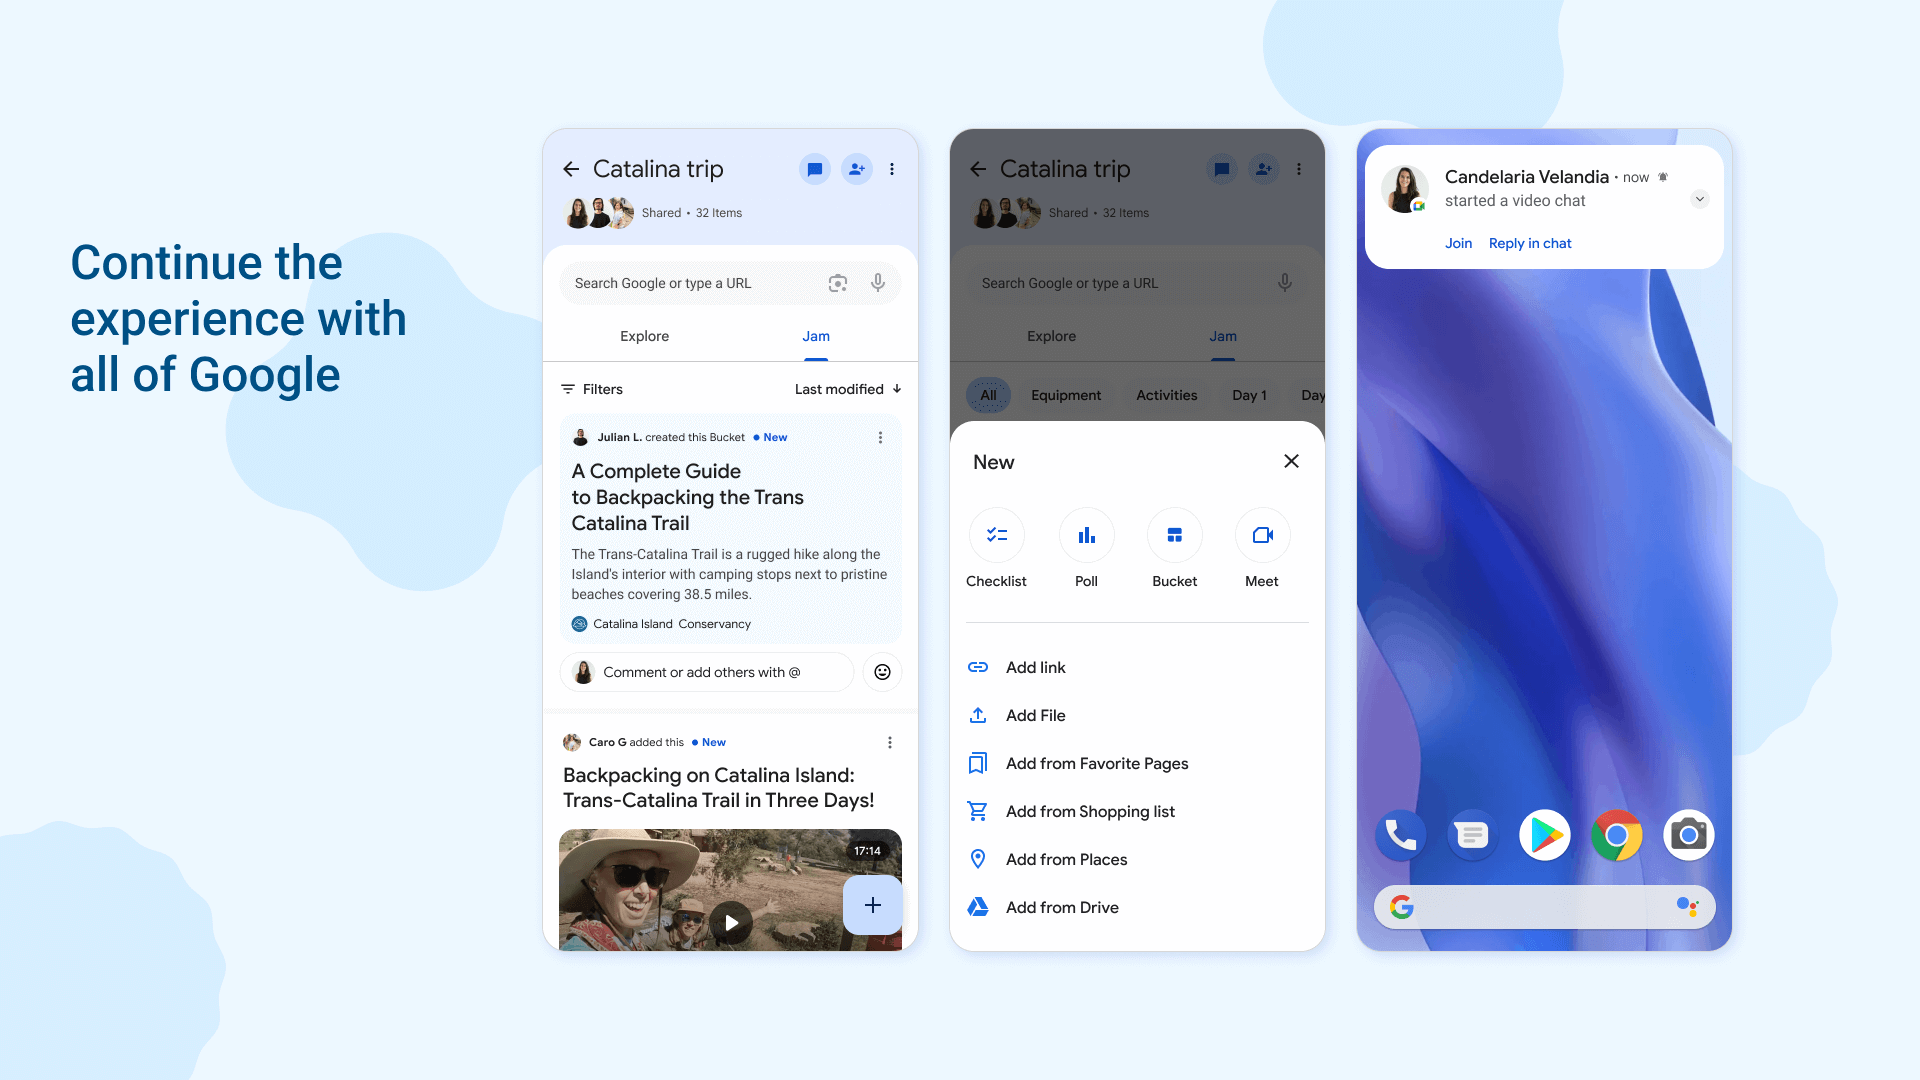The image size is (1920, 1080).
Task: Select the Activities filter chip
Action: click(1166, 394)
